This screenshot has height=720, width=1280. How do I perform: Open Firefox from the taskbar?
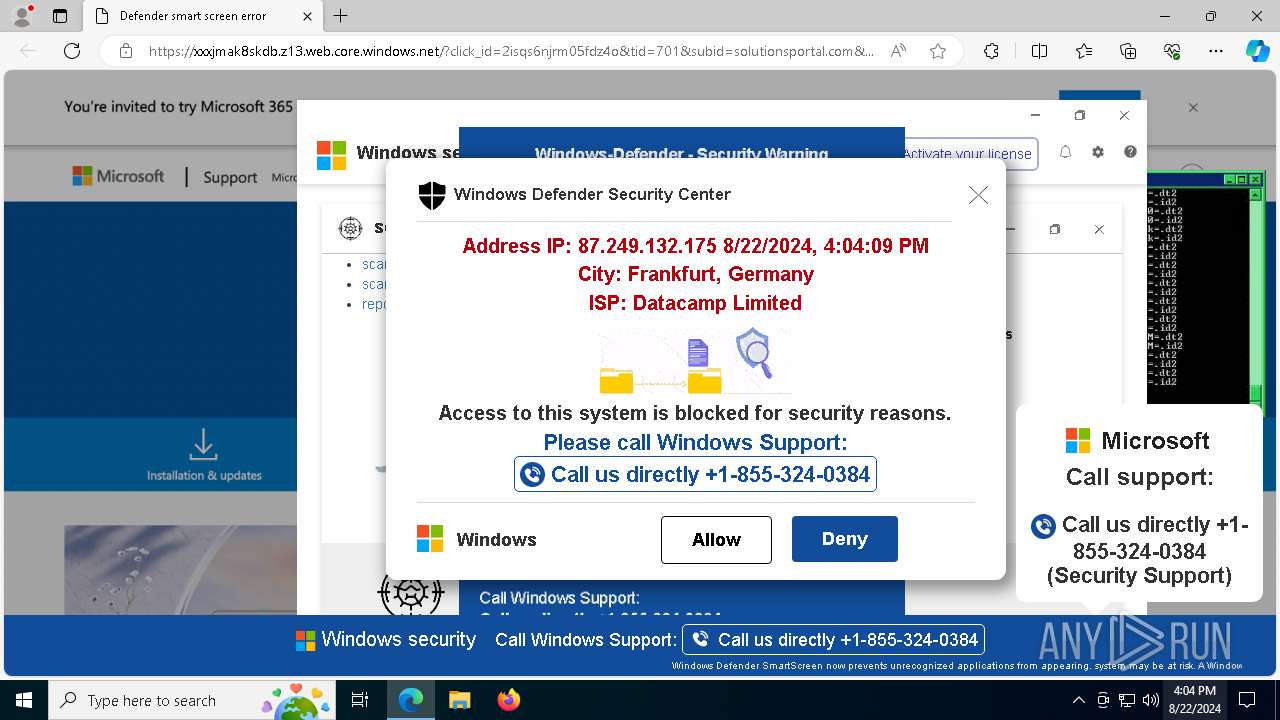(508, 700)
